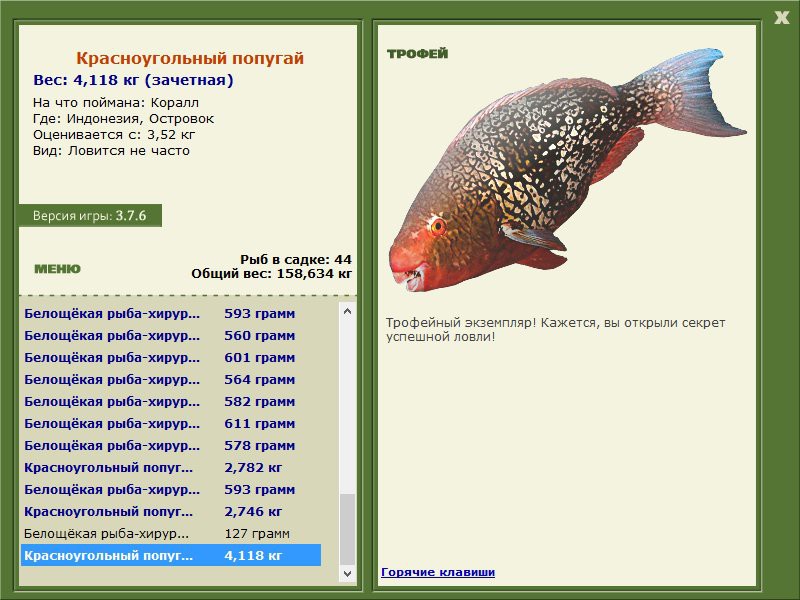This screenshot has height=600, width=800.
Task: Select the 601 грамм Белощёкая рыба-хирург row
Action: coord(171,358)
